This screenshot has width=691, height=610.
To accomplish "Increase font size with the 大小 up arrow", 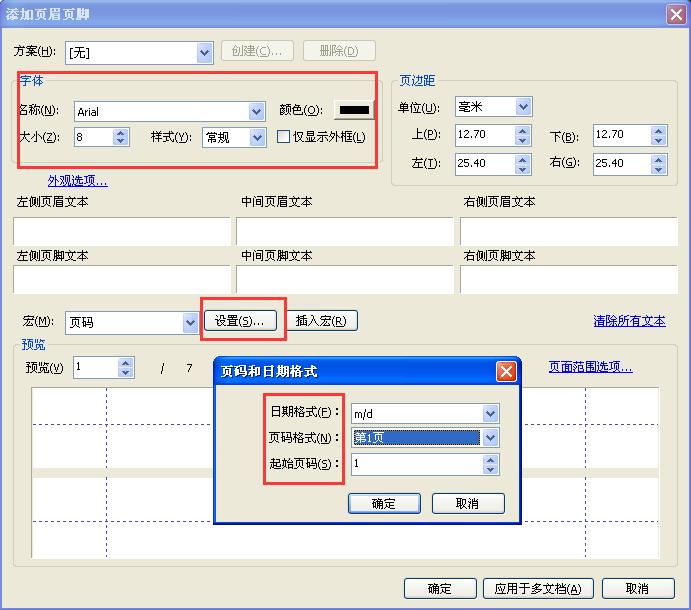I will (120, 133).
